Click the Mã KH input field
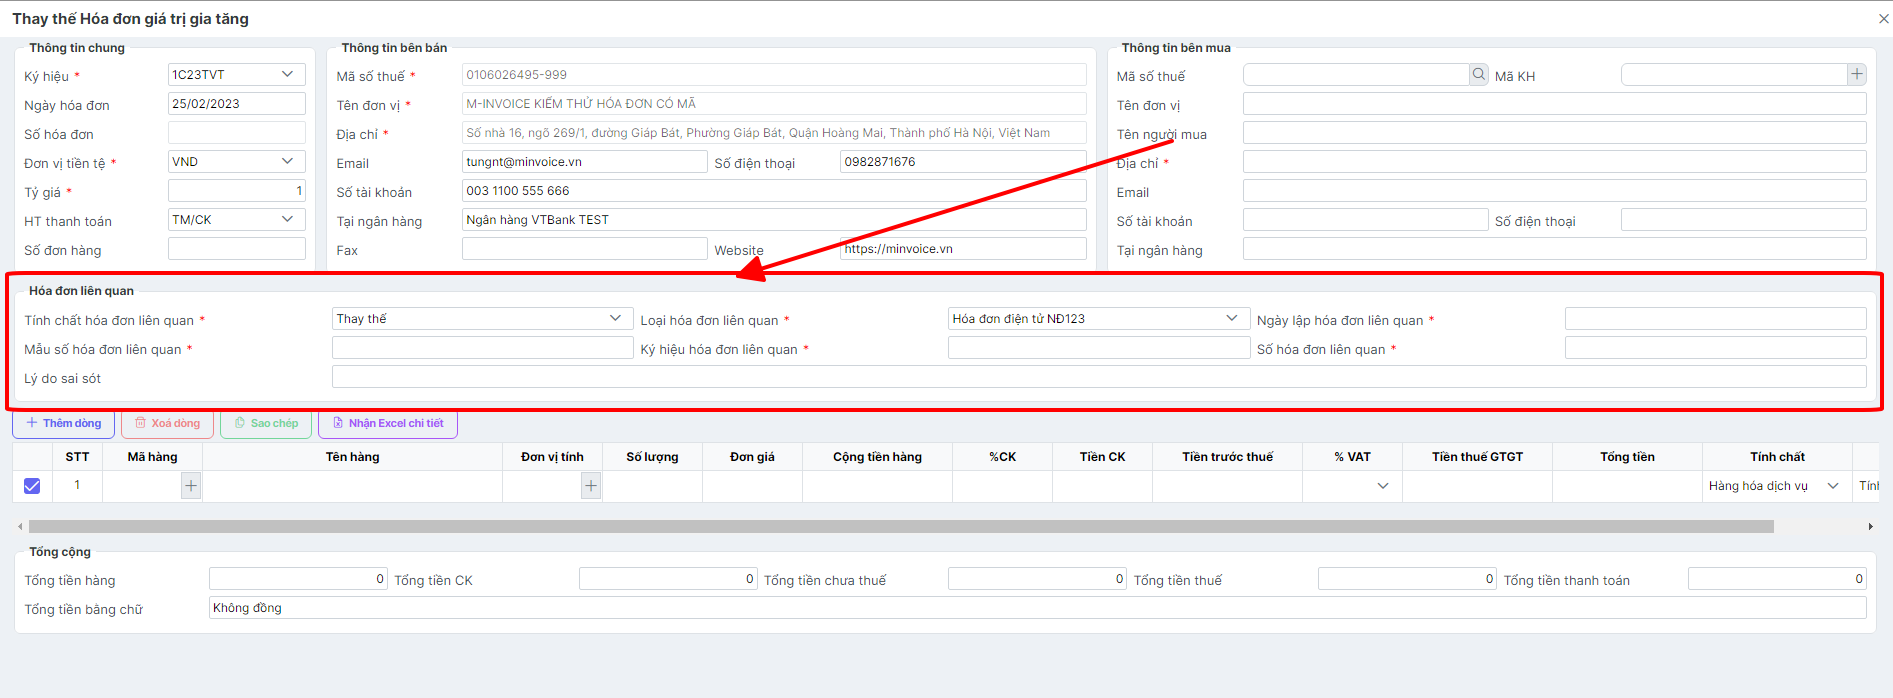 (x=1734, y=75)
